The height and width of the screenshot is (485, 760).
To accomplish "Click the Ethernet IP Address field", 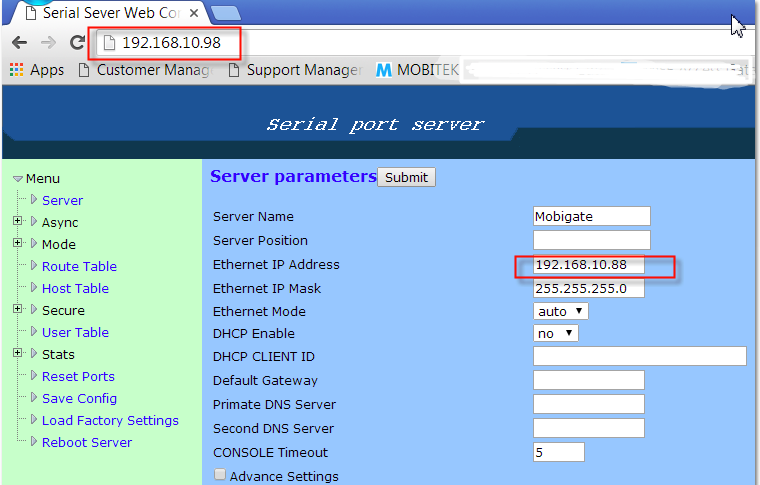I will pyautogui.click(x=590, y=265).
